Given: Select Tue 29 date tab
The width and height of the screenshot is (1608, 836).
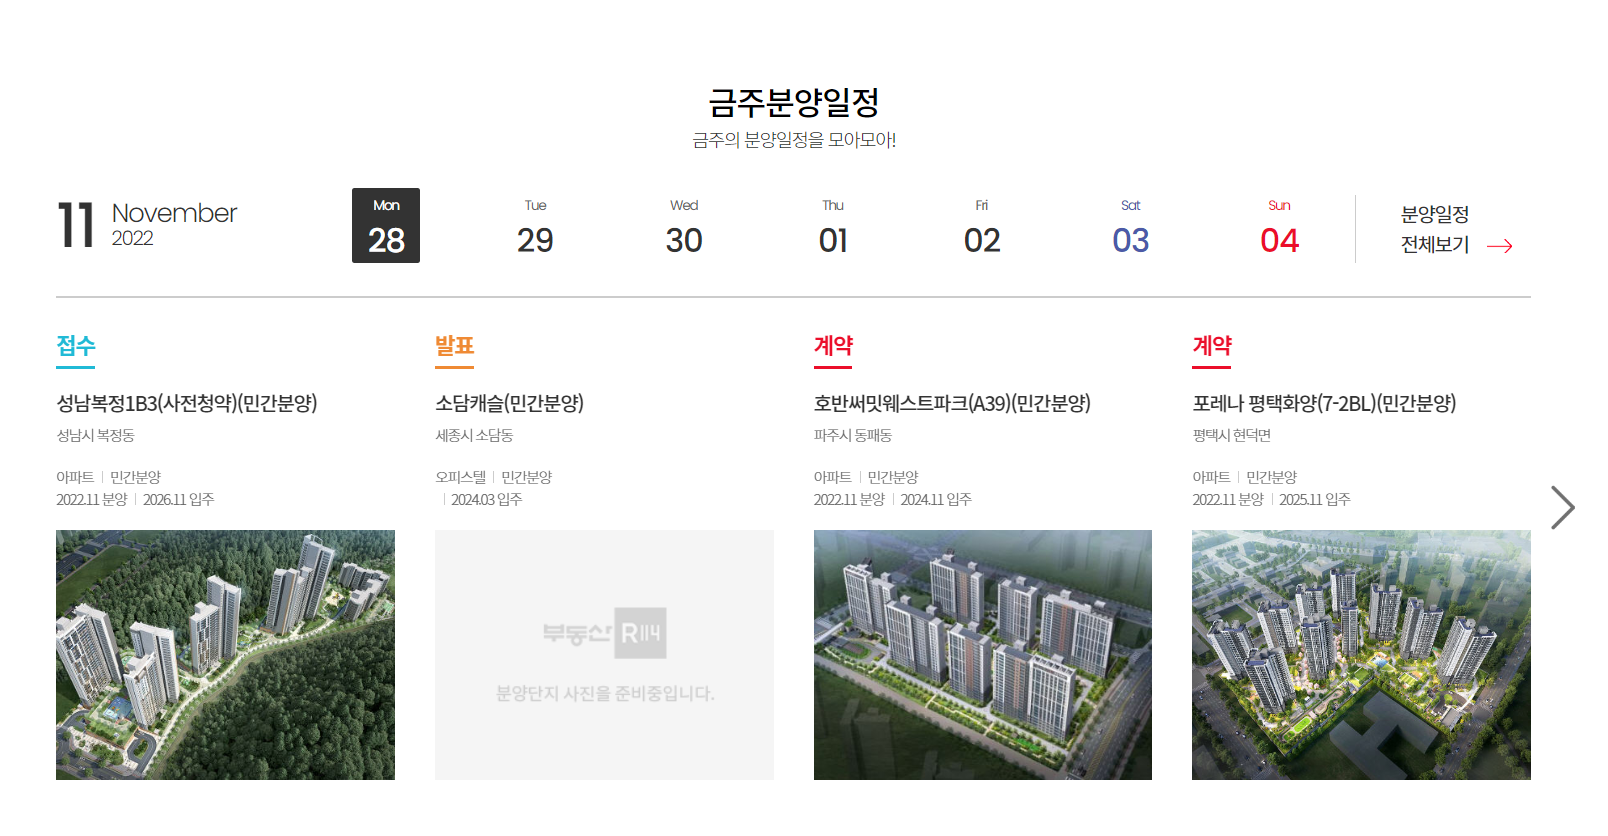Looking at the screenshot, I should click(x=535, y=226).
